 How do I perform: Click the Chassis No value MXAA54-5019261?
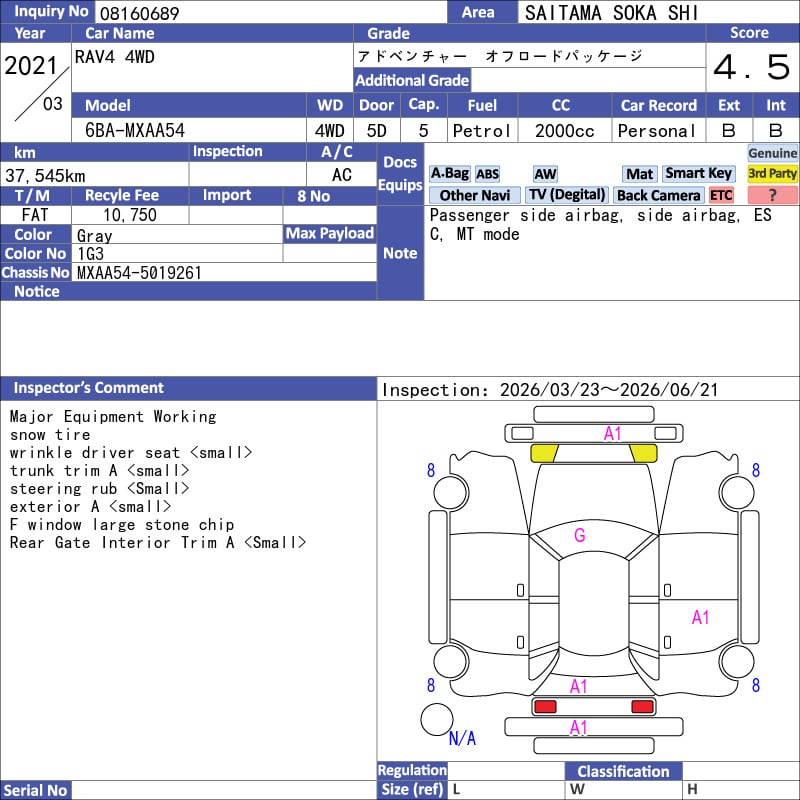pyautogui.click(x=139, y=272)
